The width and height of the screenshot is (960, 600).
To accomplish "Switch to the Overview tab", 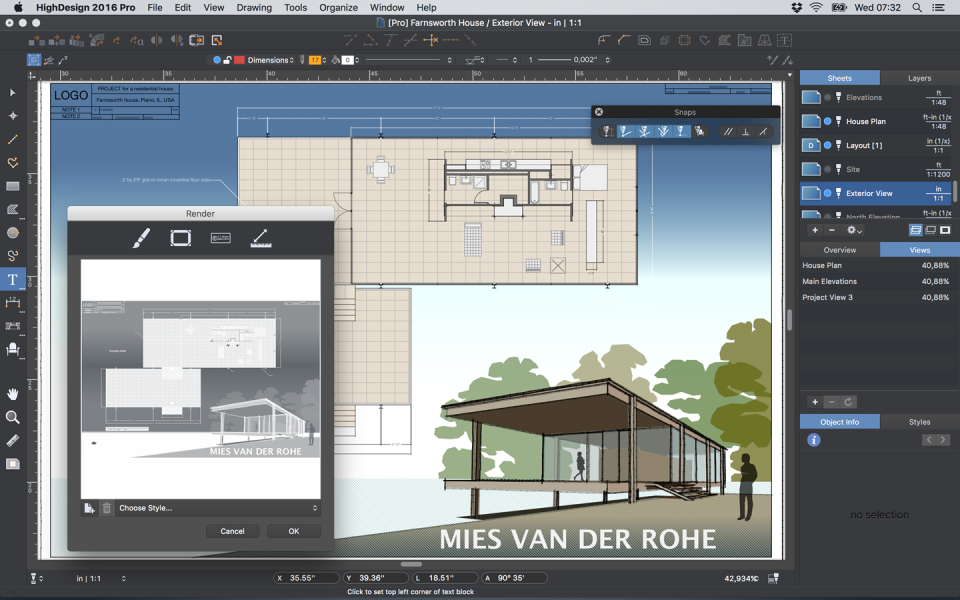I will point(839,250).
